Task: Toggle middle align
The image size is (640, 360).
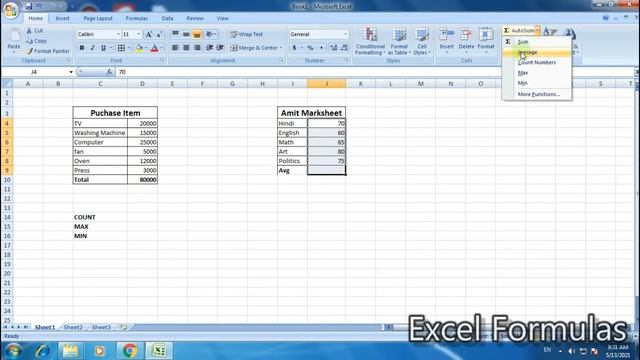Action: pyautogui.click(x=186, y=34)
